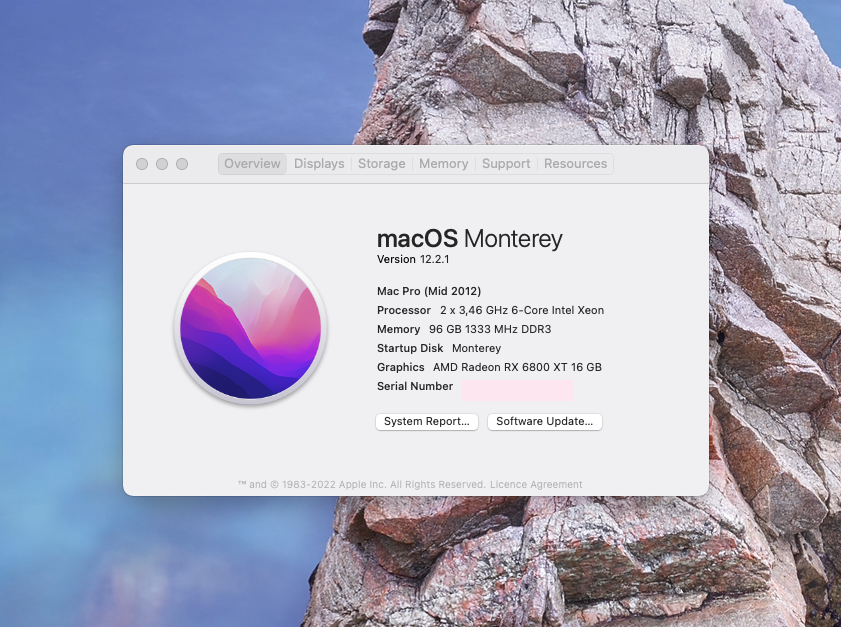Click the redacted serial number field
The image size is (841, 627).
[517, 390]
